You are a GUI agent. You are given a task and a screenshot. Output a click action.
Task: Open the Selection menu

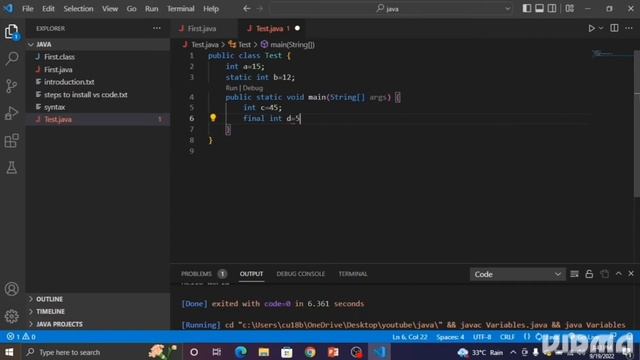click(x=78, y=9)
